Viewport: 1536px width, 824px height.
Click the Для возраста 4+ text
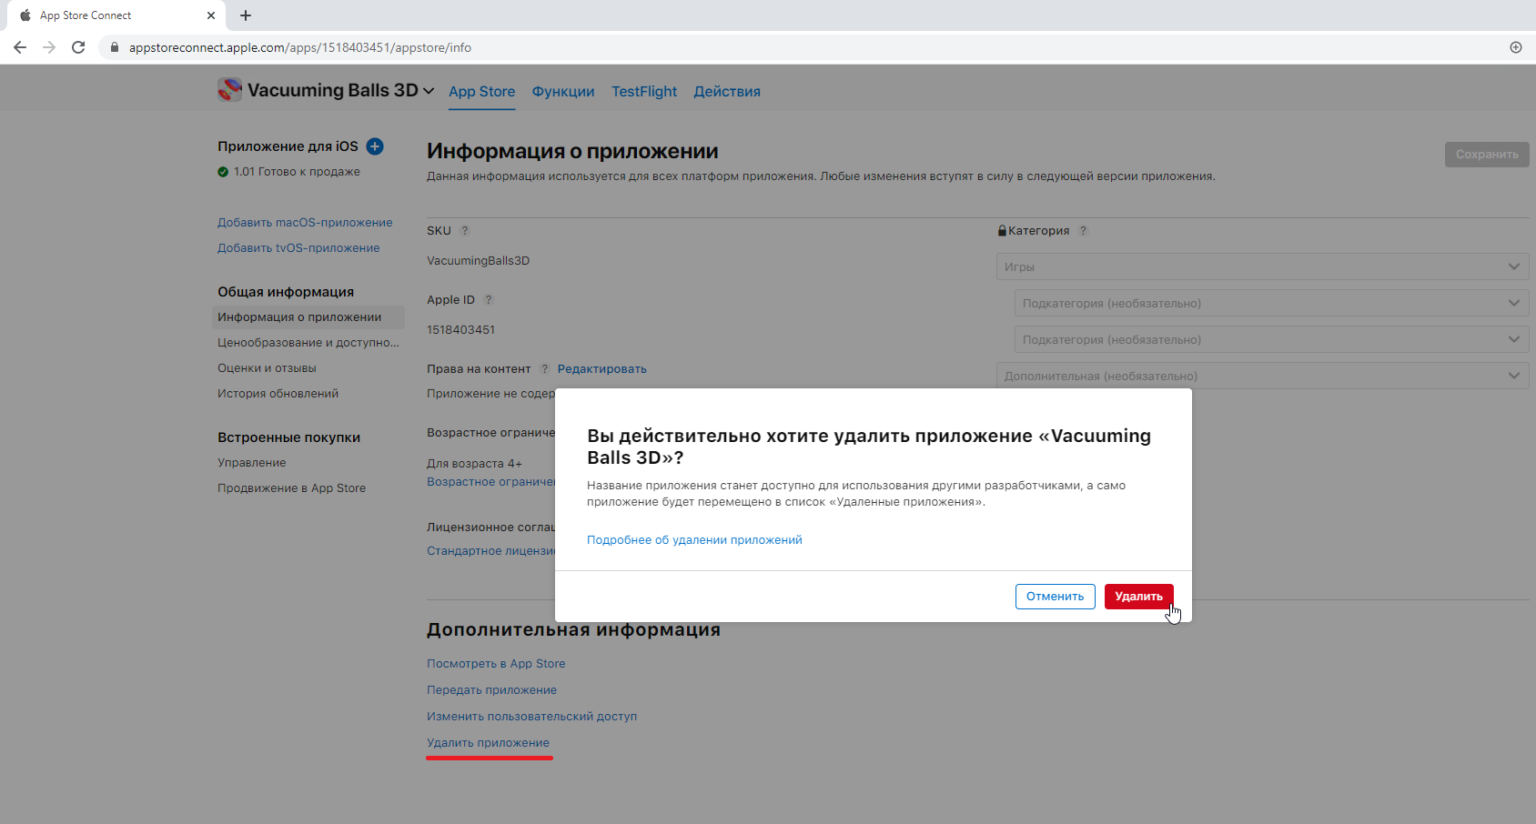click(x=474, y=464)
